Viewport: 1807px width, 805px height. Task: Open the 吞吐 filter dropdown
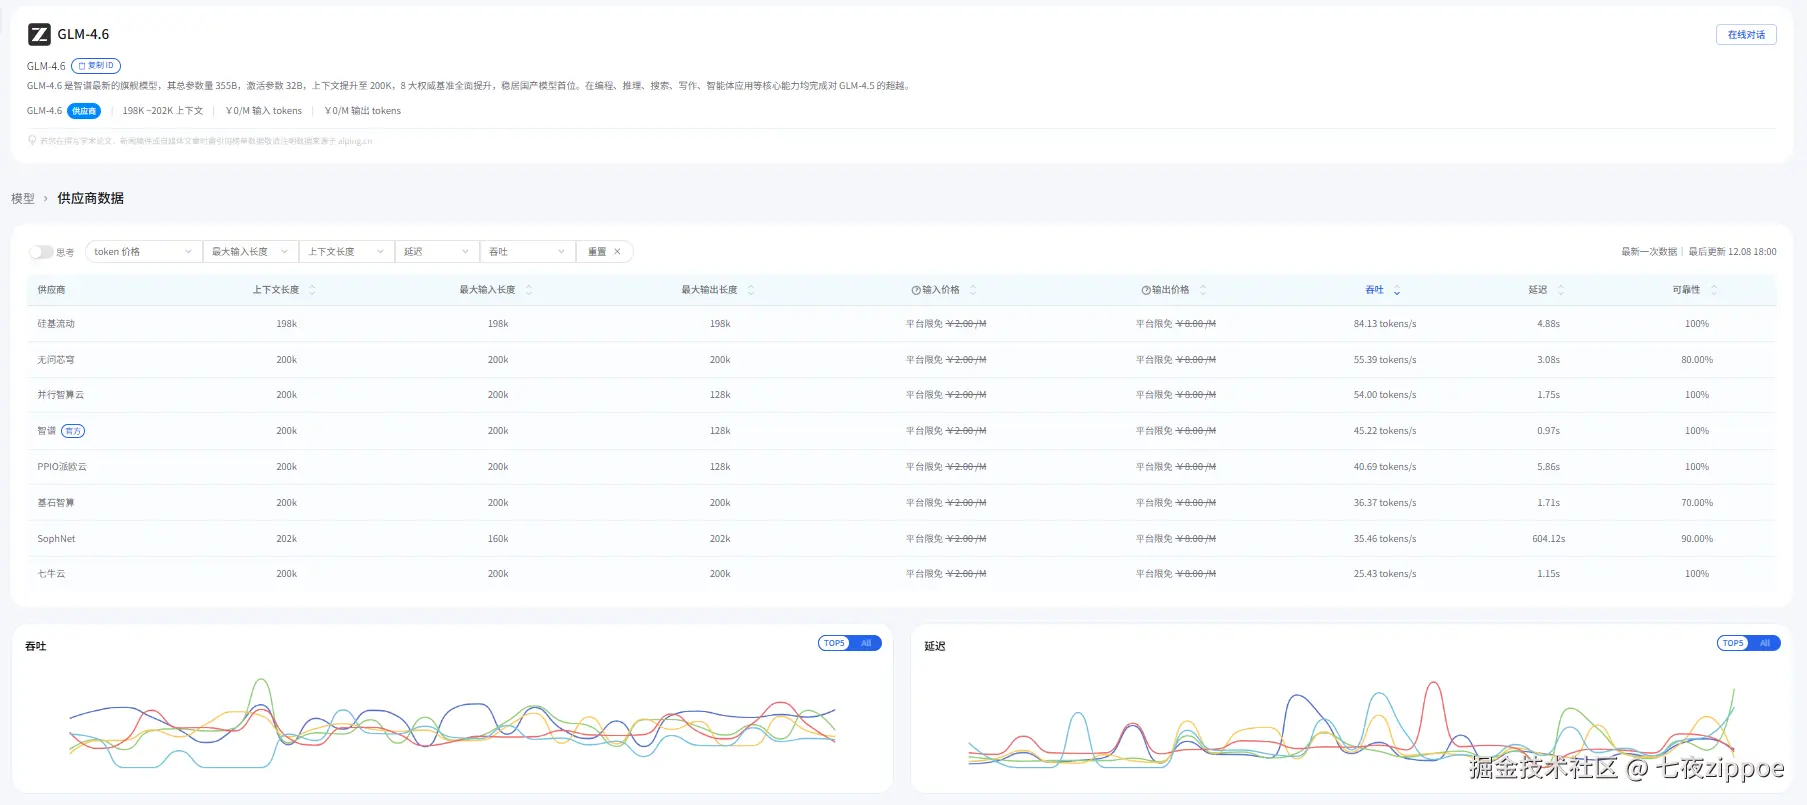point(527,252)
